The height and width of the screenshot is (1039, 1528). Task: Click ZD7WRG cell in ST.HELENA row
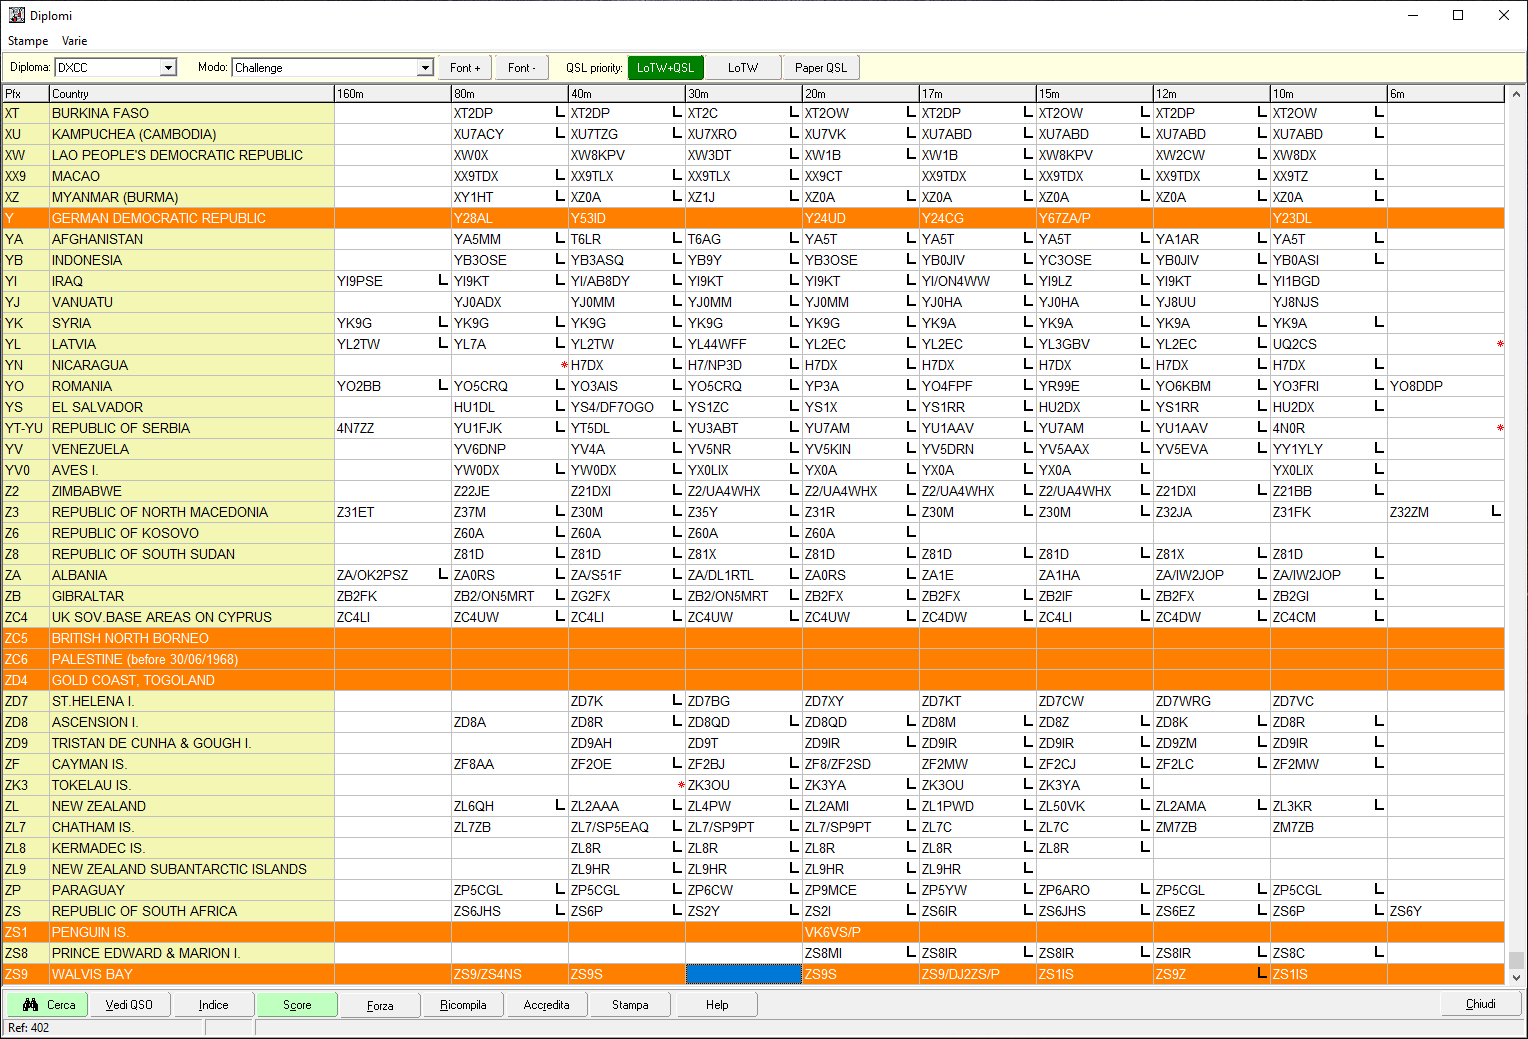[x=1212, y=701]
